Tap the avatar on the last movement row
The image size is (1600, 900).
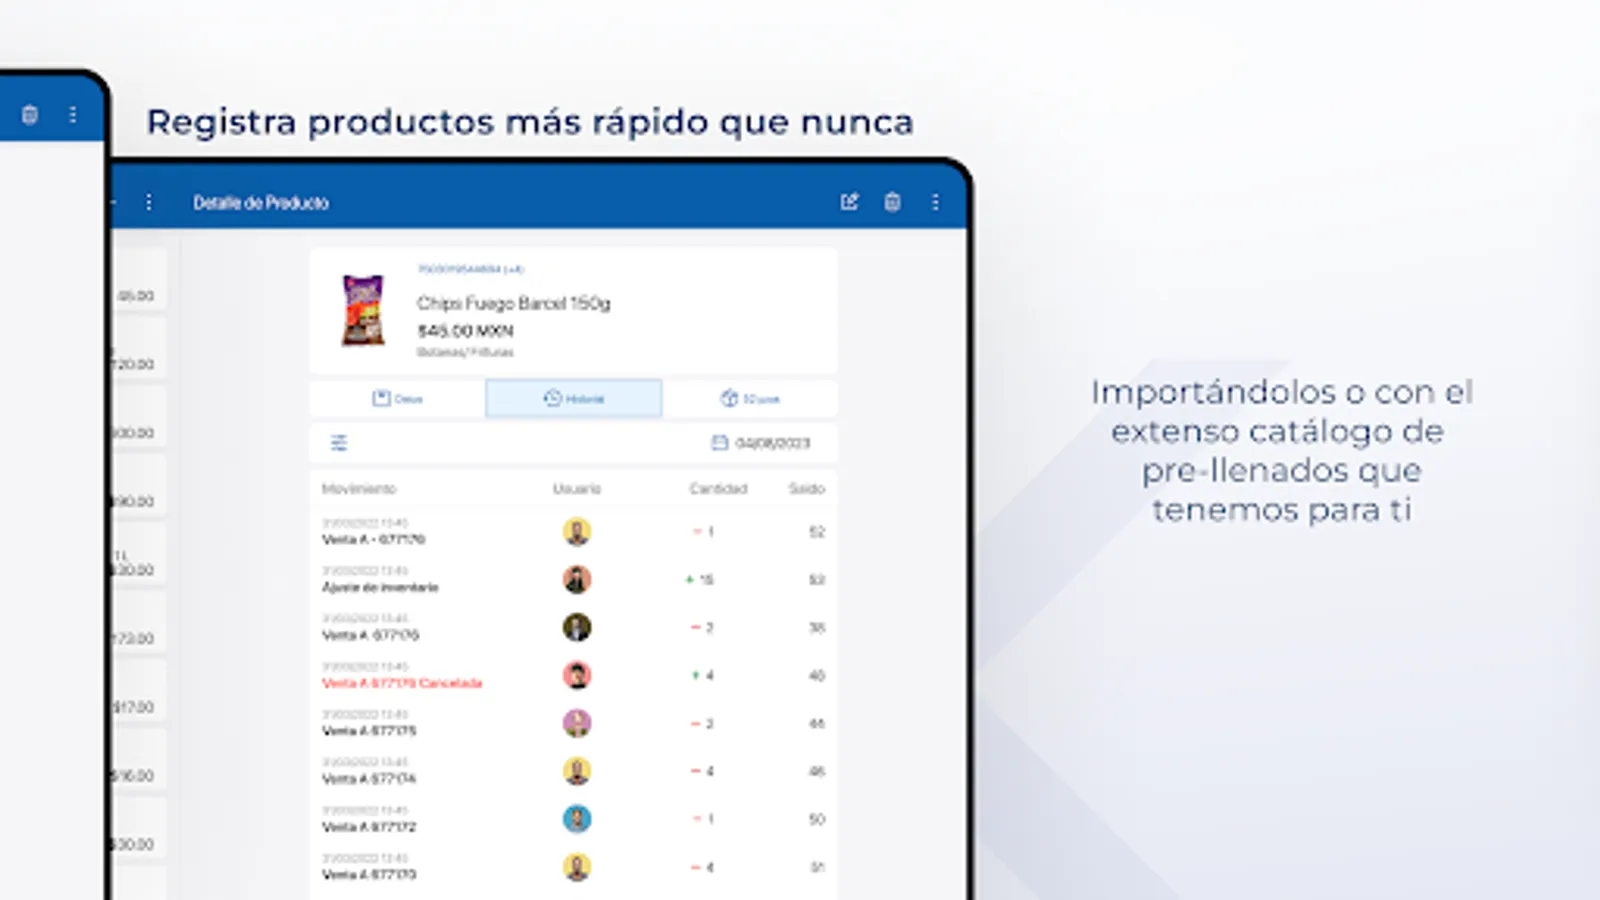click(577, 867)
